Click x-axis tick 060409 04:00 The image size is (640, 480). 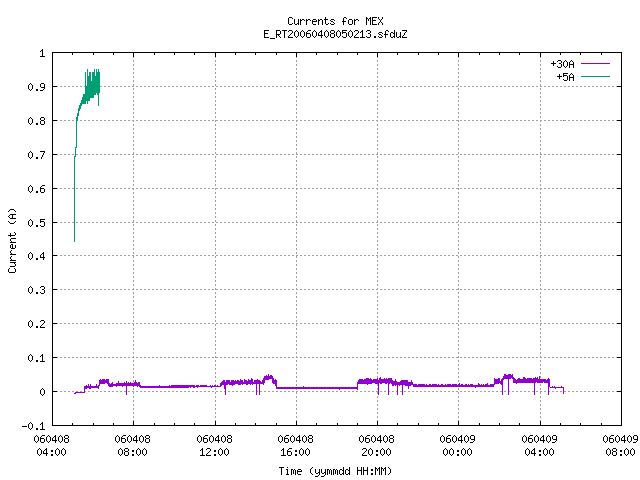click(540, 446)
